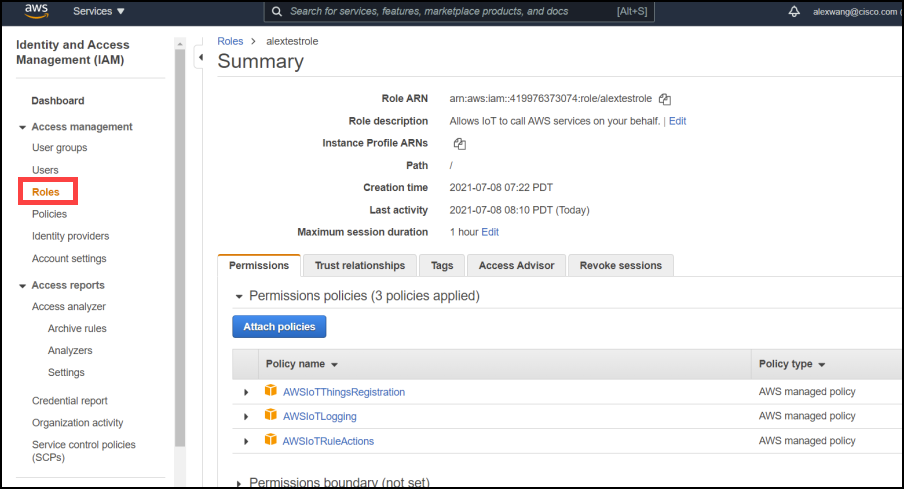The width and height of the screenshot is (904, 489).
Task: Sort by Policy type column
Action: click(792, 364)
